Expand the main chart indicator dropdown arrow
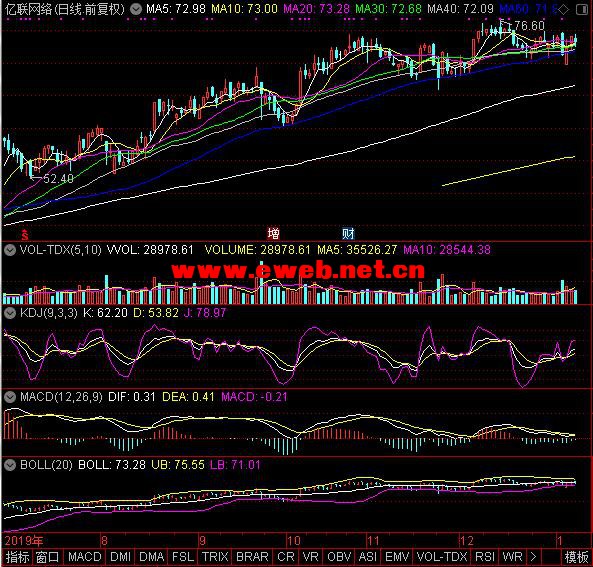Screen dimensions: 593x567 tap(136, 9)
